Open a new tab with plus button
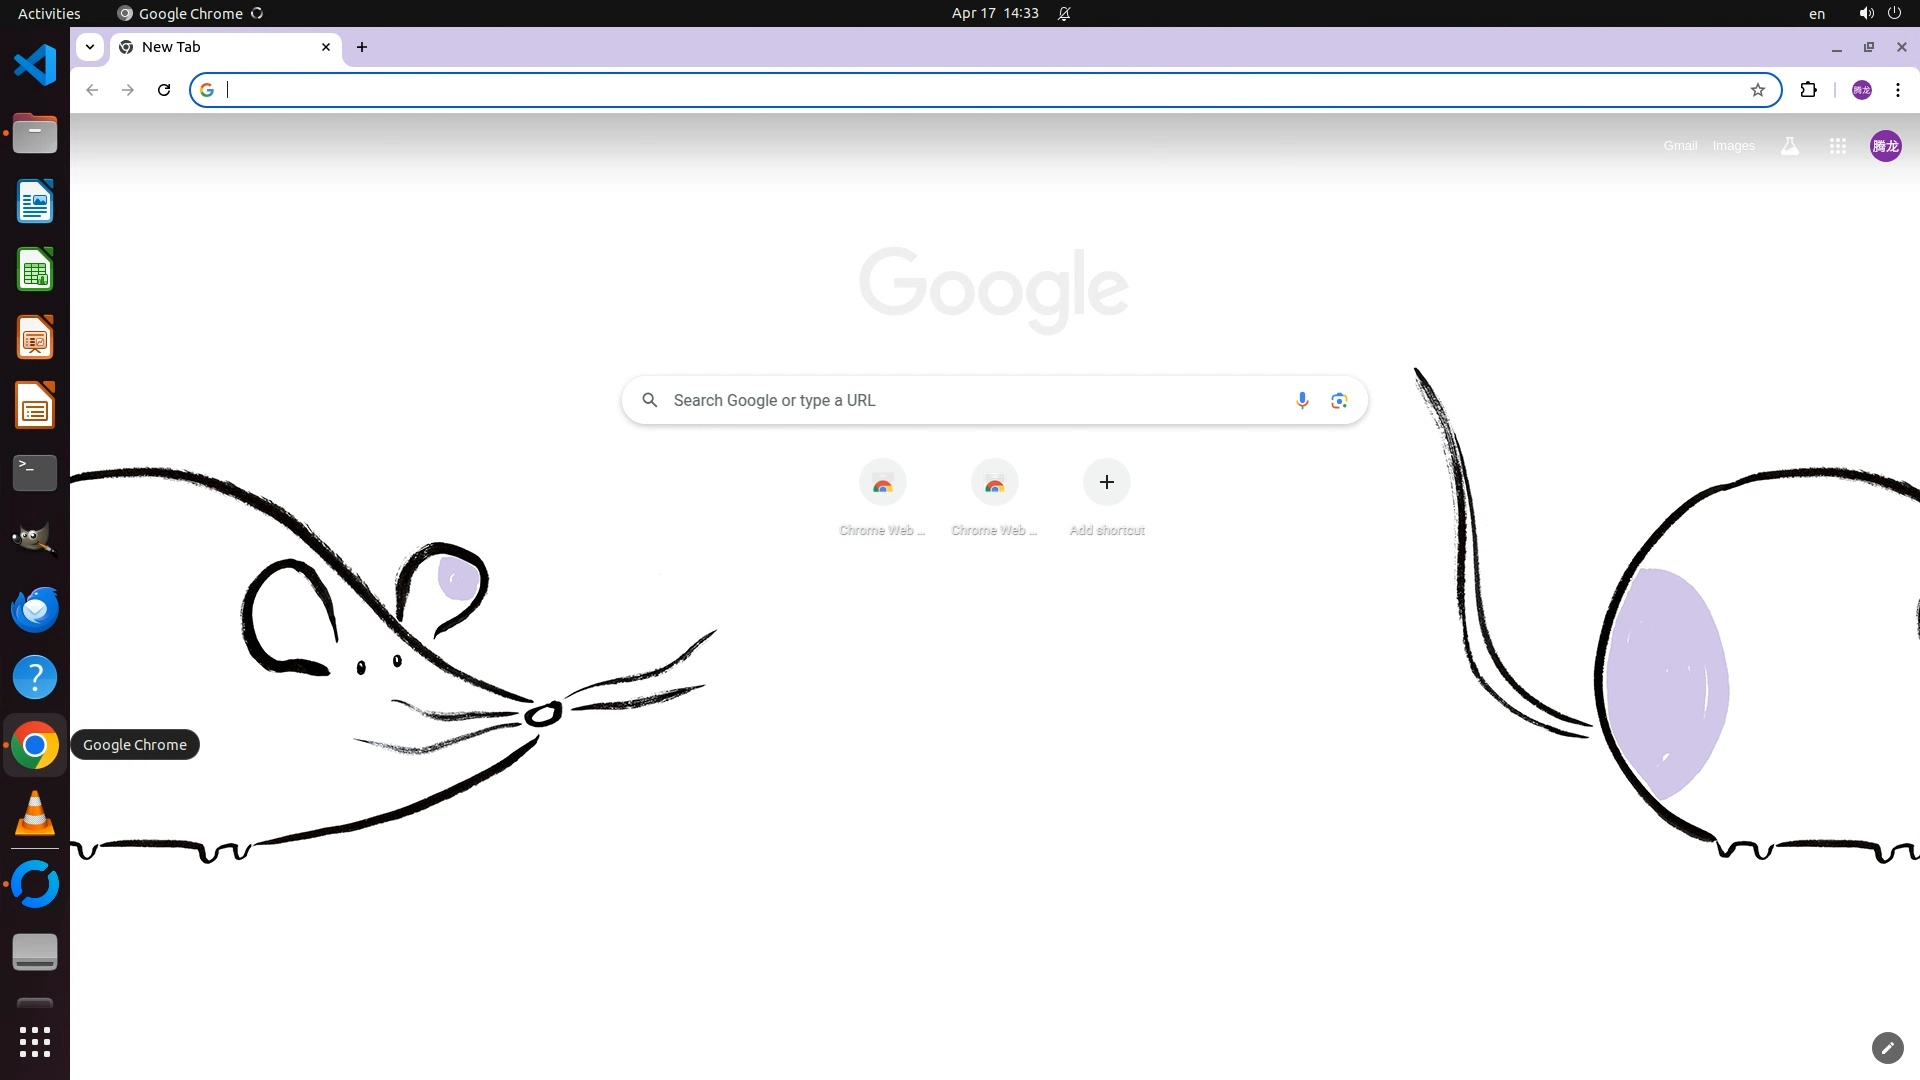 click(362, 47)
